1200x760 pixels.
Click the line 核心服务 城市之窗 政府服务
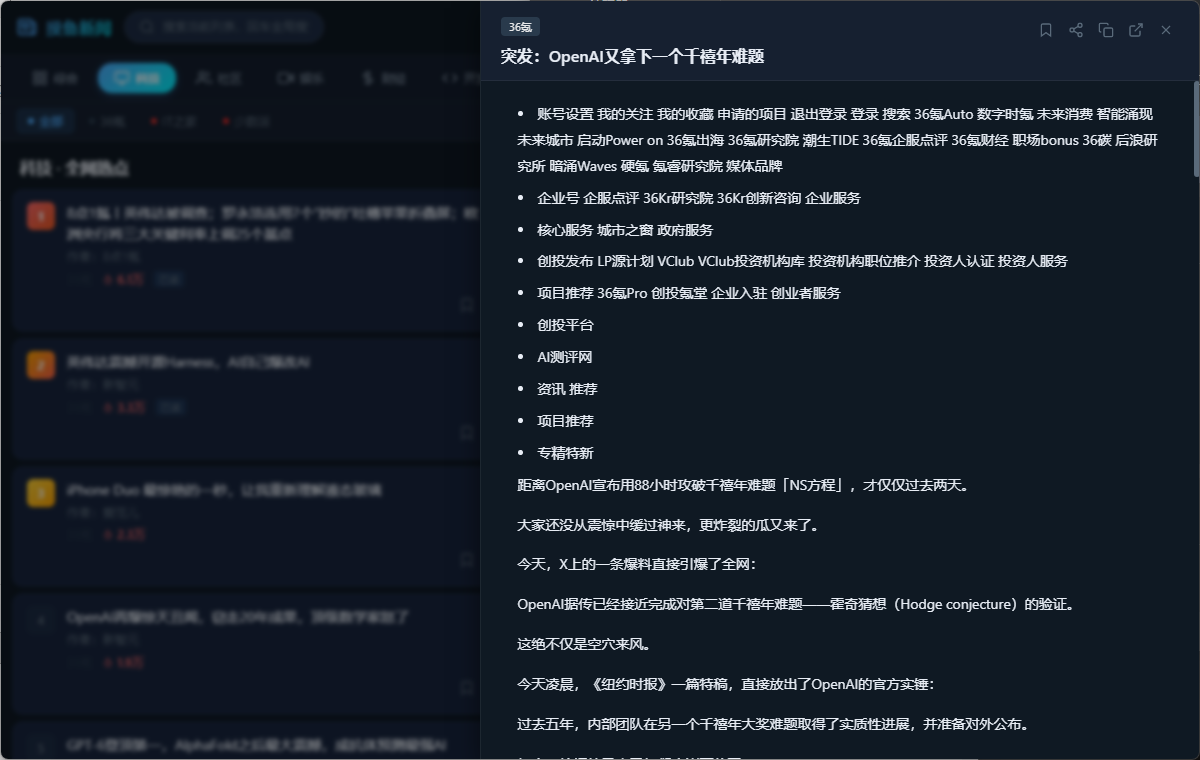click(x=625, y=230)
